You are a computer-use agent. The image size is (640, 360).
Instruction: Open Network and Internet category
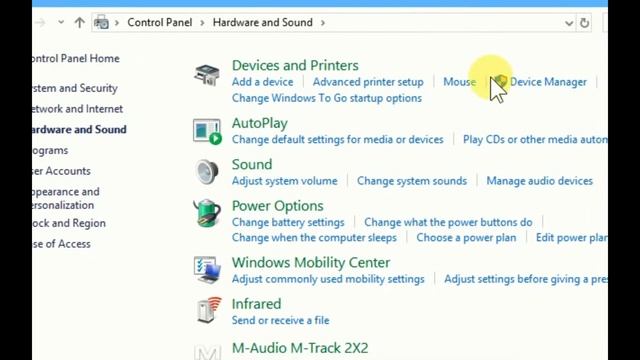coord(78,109)
